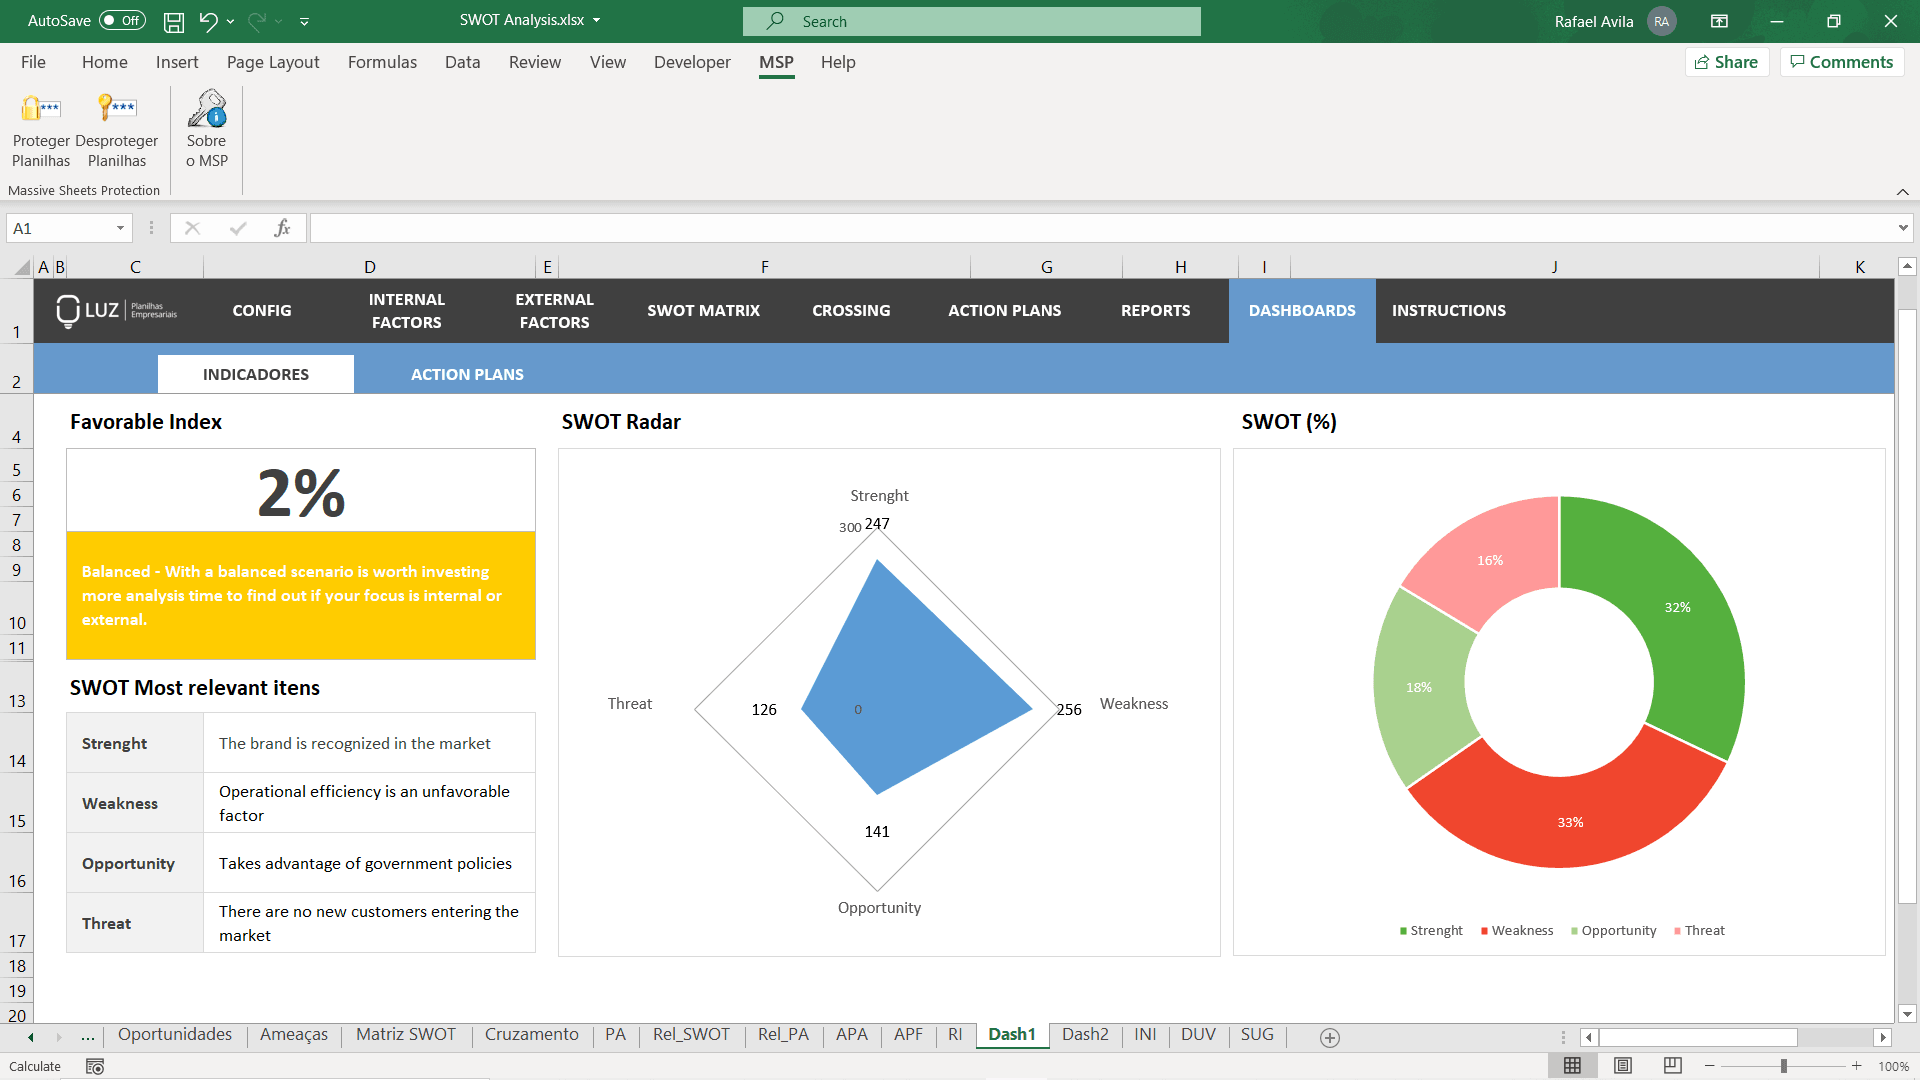Open the CROSSING dashboard section
Viewport: 1920px width, 1080px height.
pyautogui.click(x=851, y=311)
